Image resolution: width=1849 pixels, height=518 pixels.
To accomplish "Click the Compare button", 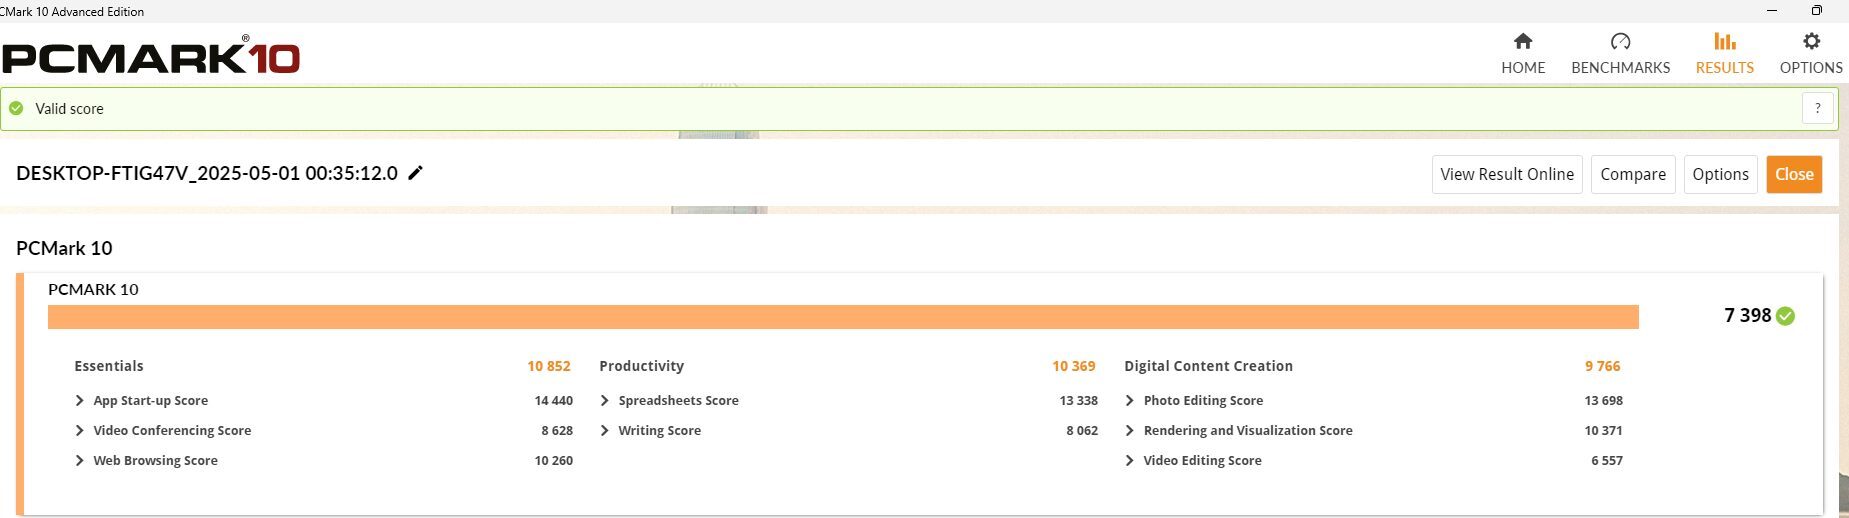I will tap(1633, 174).
